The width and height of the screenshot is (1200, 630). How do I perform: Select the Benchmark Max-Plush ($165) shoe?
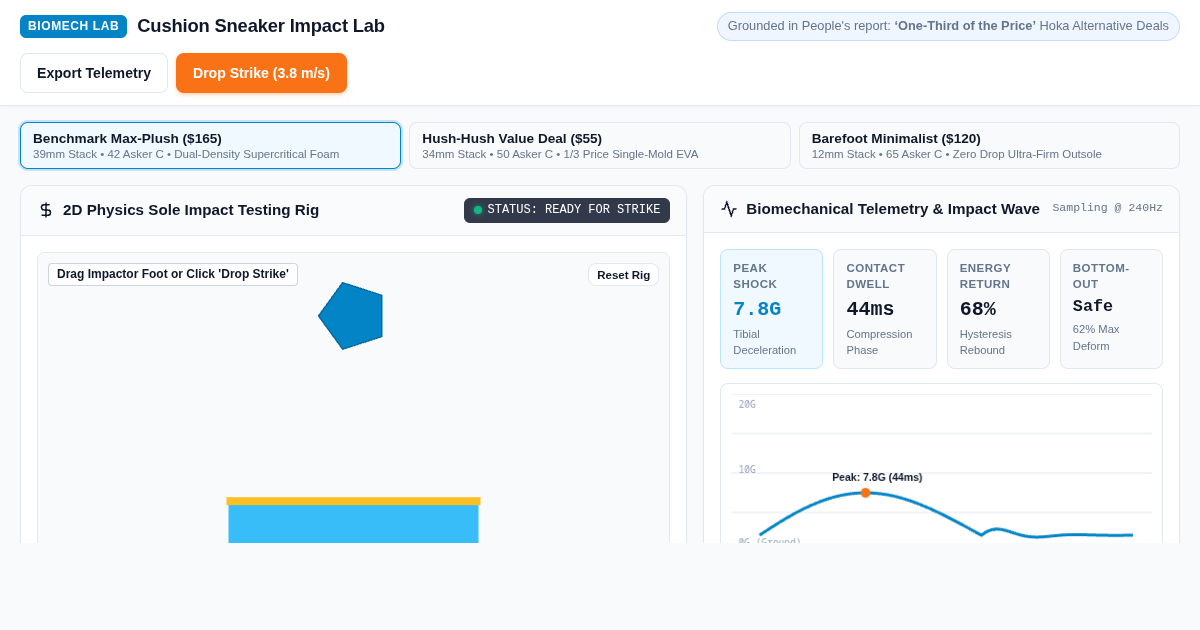tap(210, 146)
